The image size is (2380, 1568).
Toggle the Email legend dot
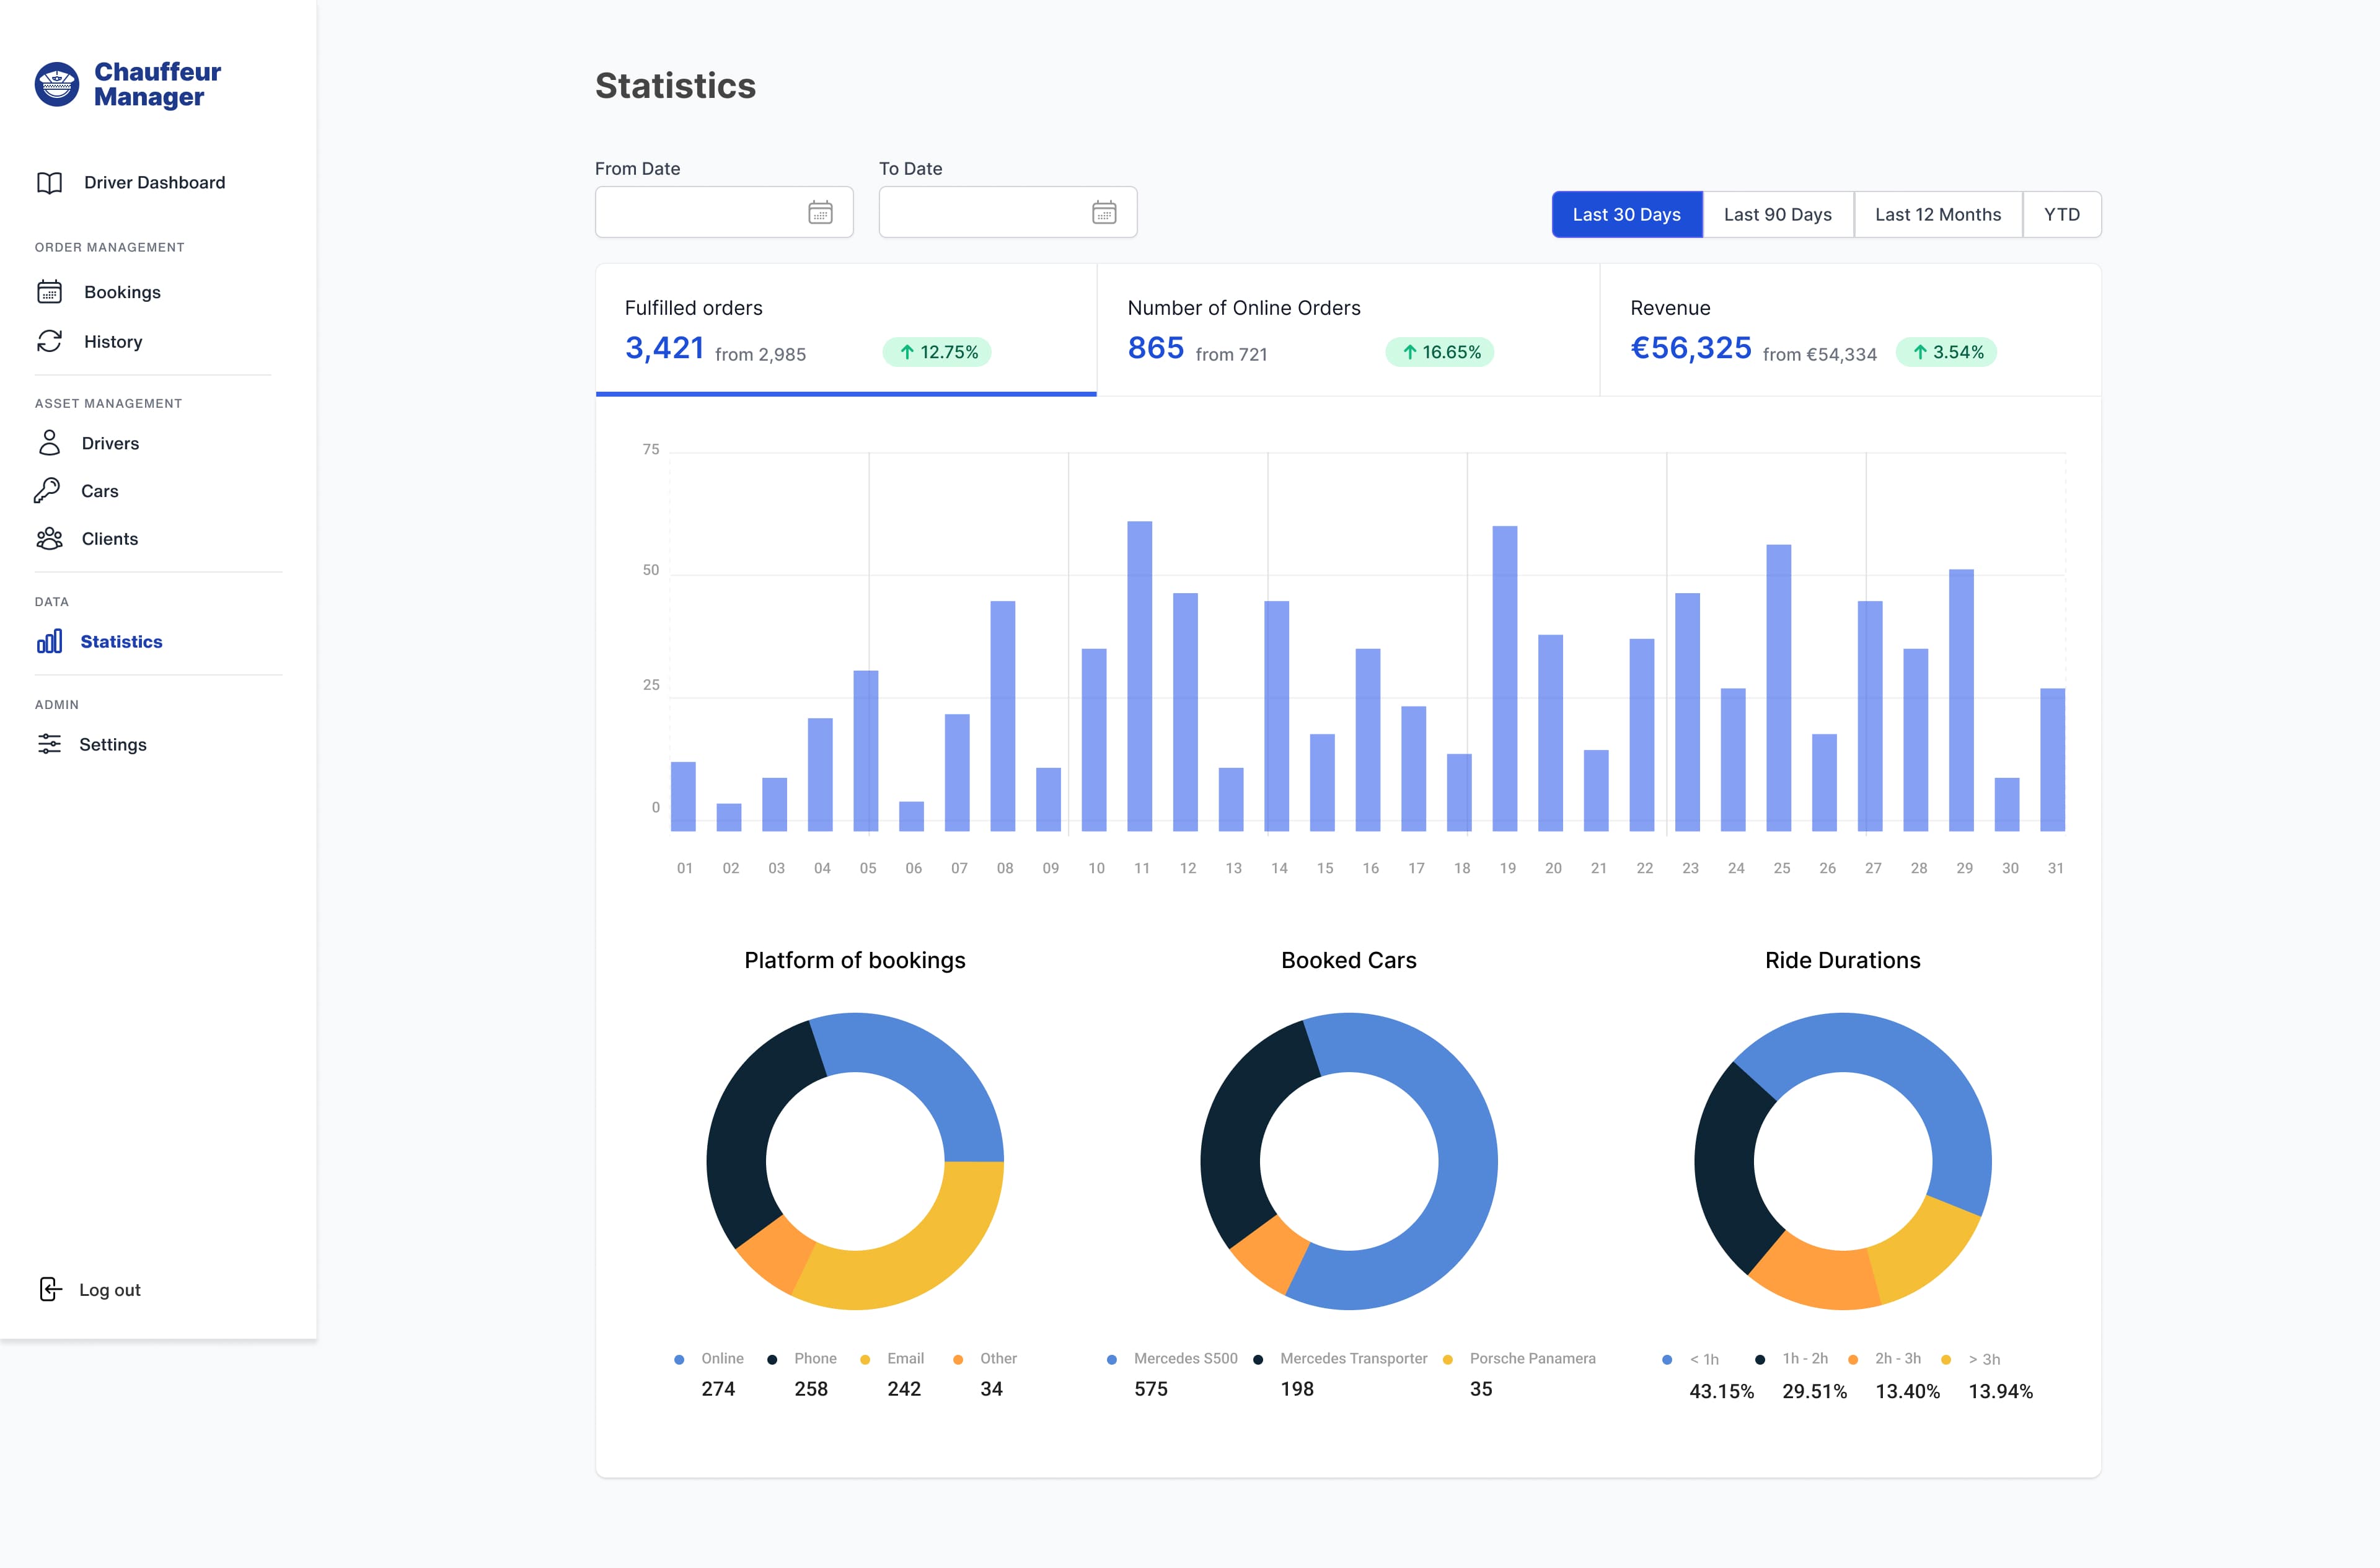click(865, 1359)
